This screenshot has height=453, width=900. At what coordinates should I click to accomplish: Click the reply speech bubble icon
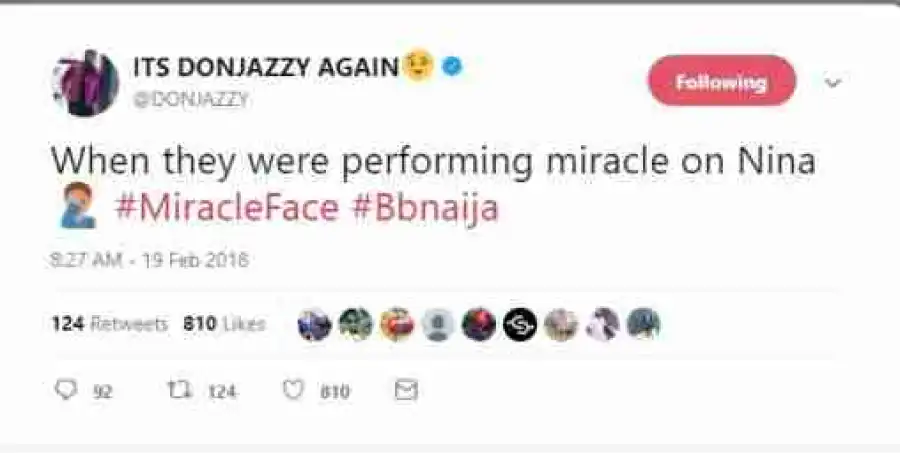(x=66, y=390)
